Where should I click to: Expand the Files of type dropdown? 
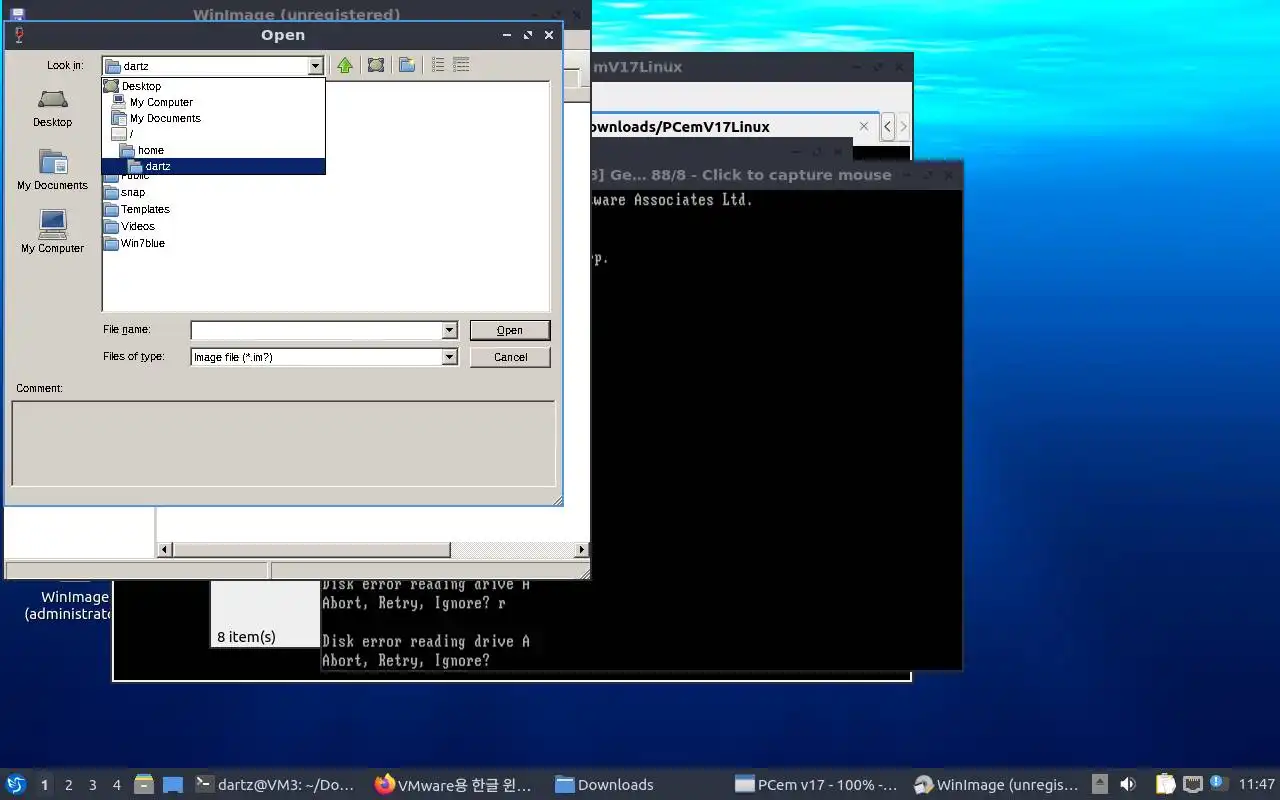[x=449, y=357]
